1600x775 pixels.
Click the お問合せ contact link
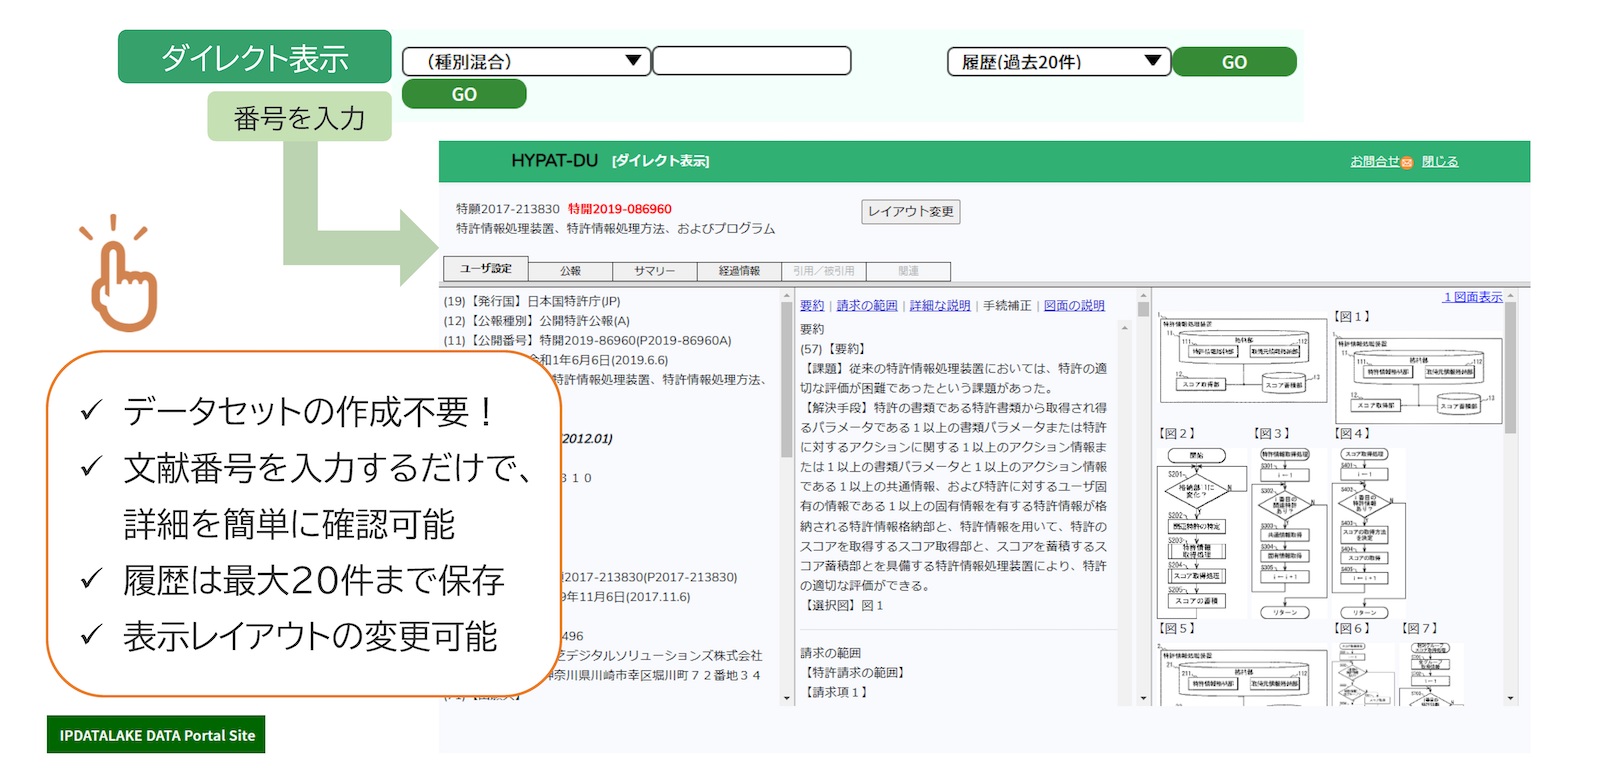pyautogui.click(x=1375, y=161)
